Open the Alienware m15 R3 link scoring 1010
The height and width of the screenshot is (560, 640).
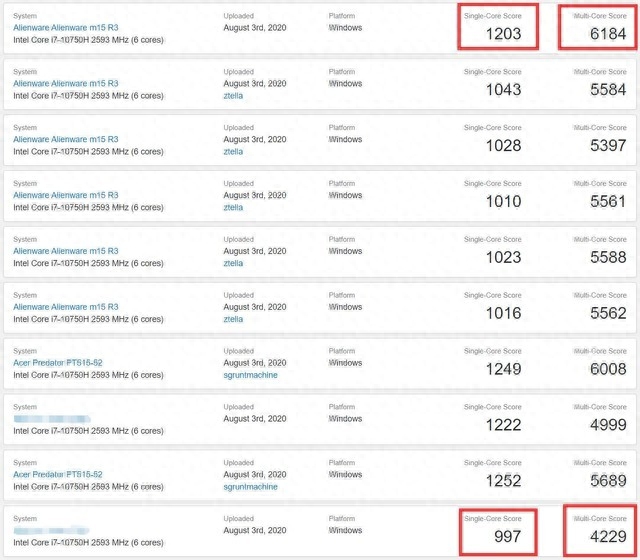(65, 196)
